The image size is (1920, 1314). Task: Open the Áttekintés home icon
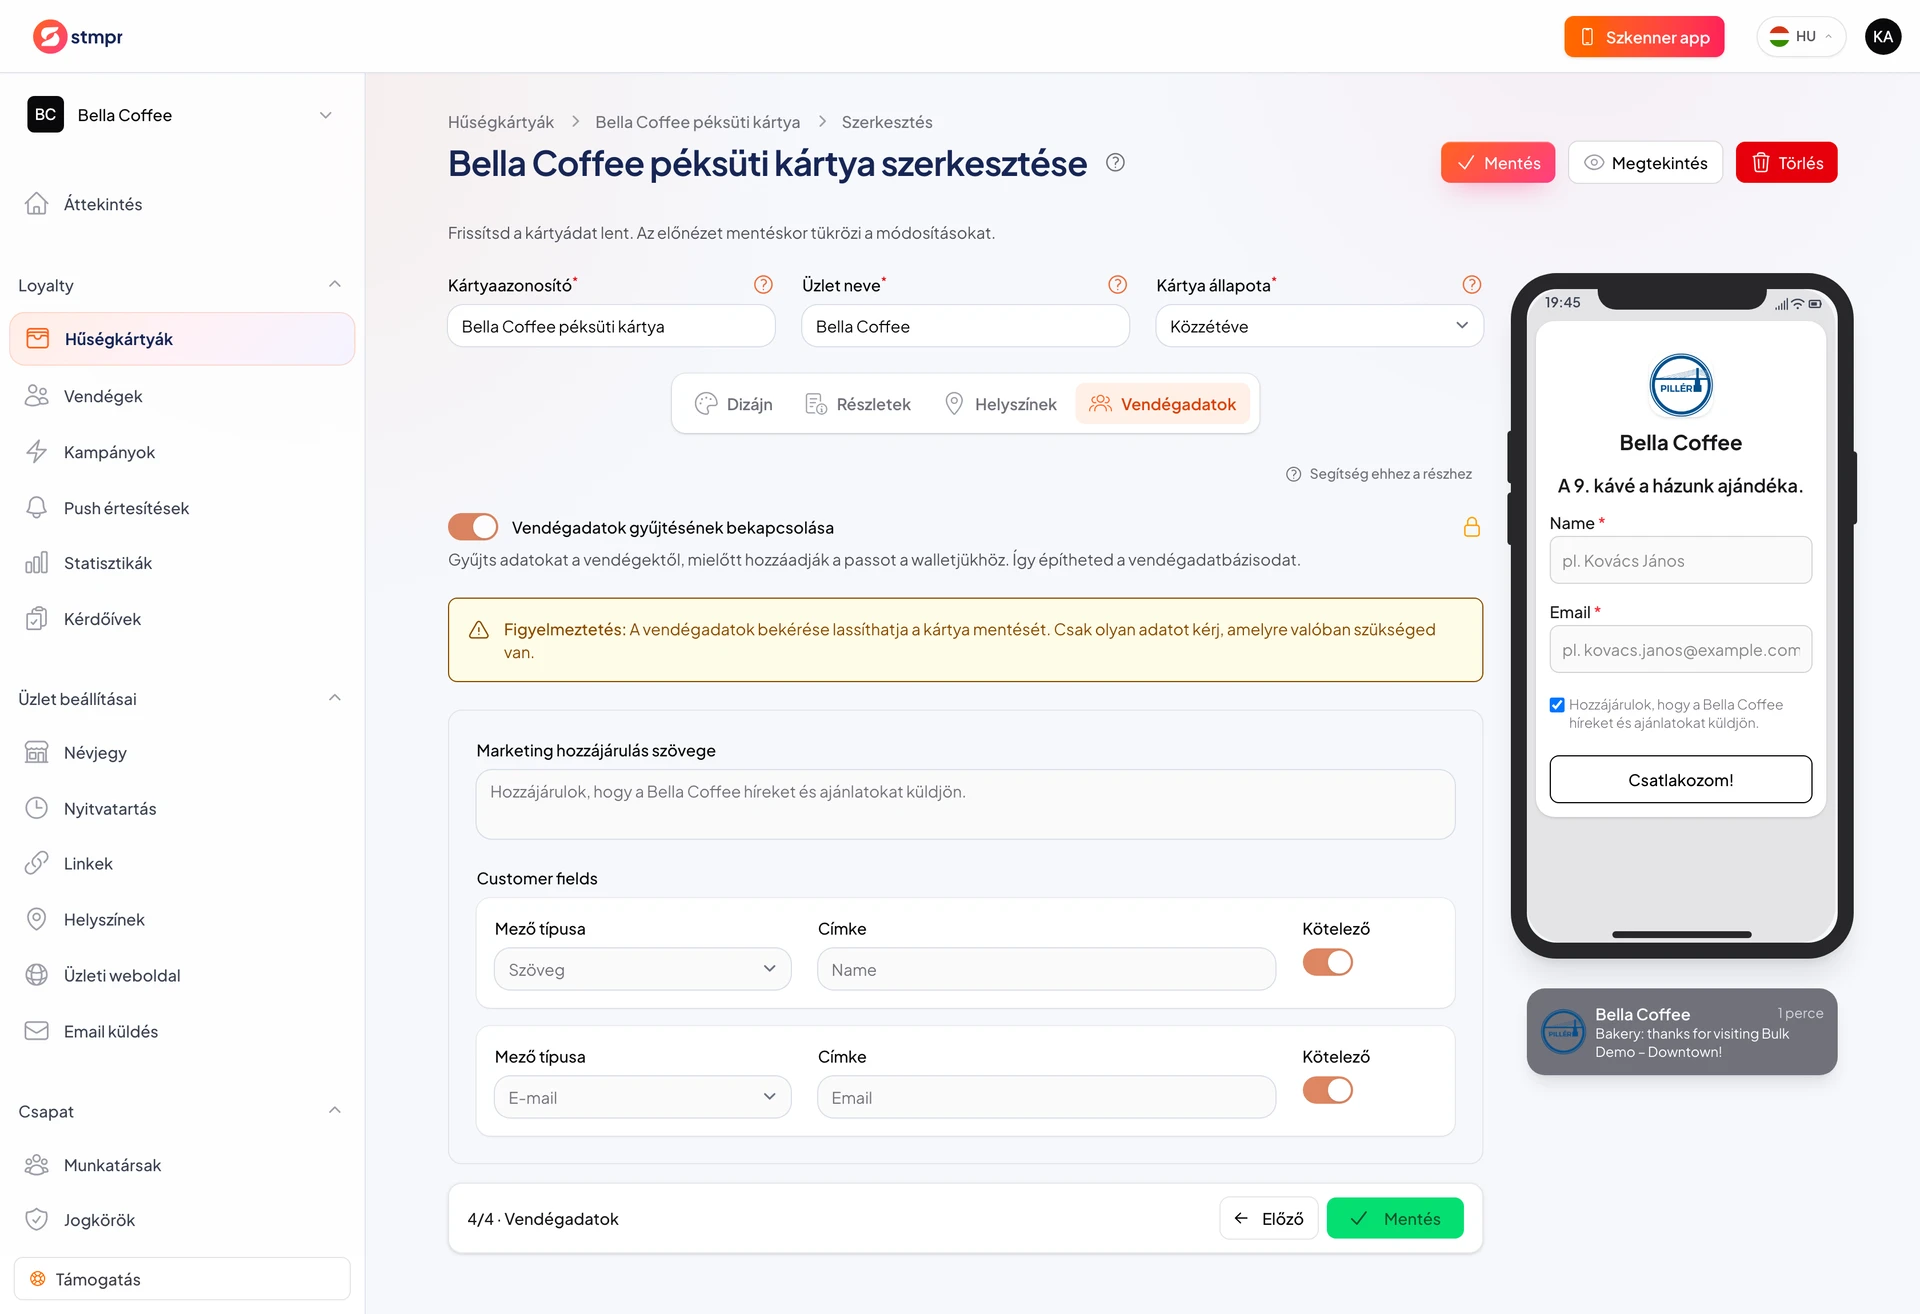click(37, 204)
